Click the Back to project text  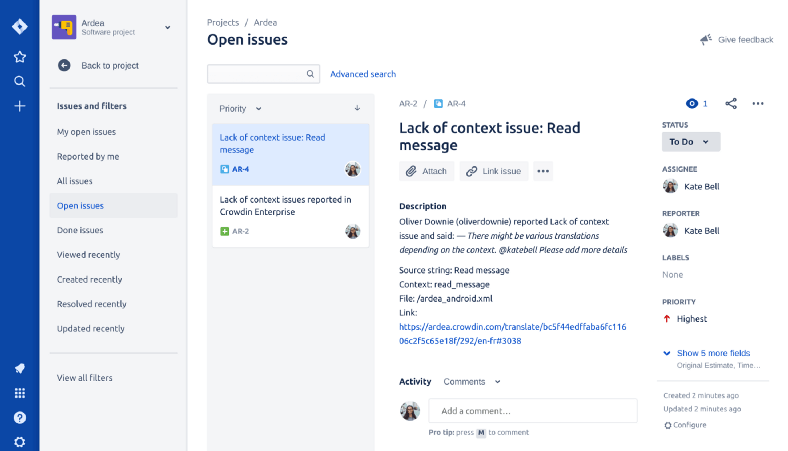pyautogui.click(x=110, y=65)
